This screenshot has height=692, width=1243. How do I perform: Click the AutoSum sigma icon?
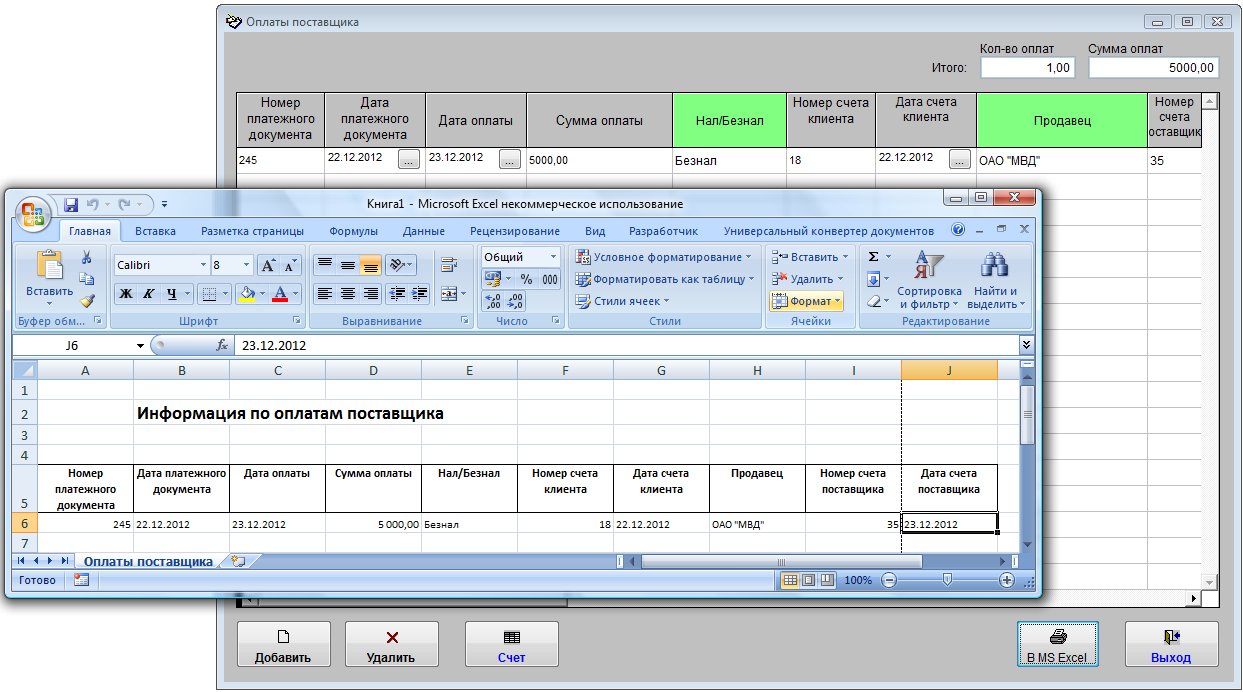coord(873,257)
